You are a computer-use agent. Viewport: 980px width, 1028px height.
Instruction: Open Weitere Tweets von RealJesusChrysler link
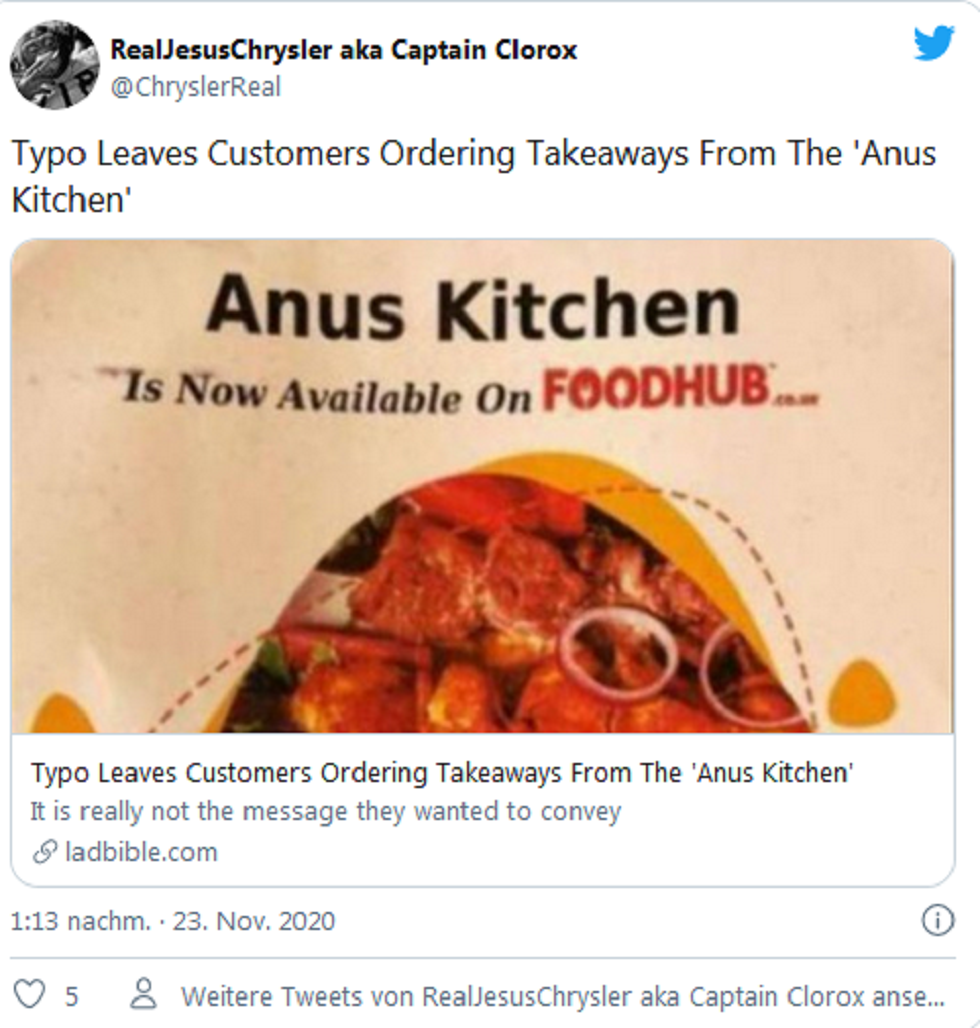click(x=562, y=996)
